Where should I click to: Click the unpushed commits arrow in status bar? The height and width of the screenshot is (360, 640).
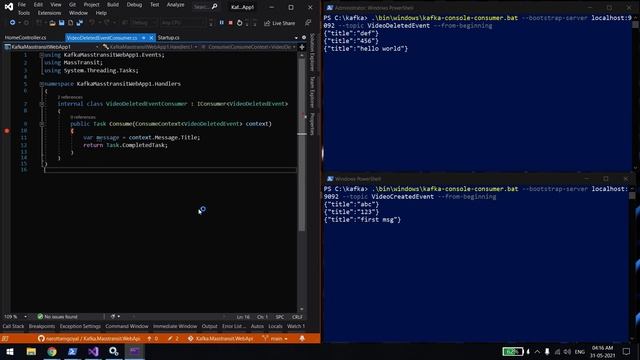[x=152, y=338]
